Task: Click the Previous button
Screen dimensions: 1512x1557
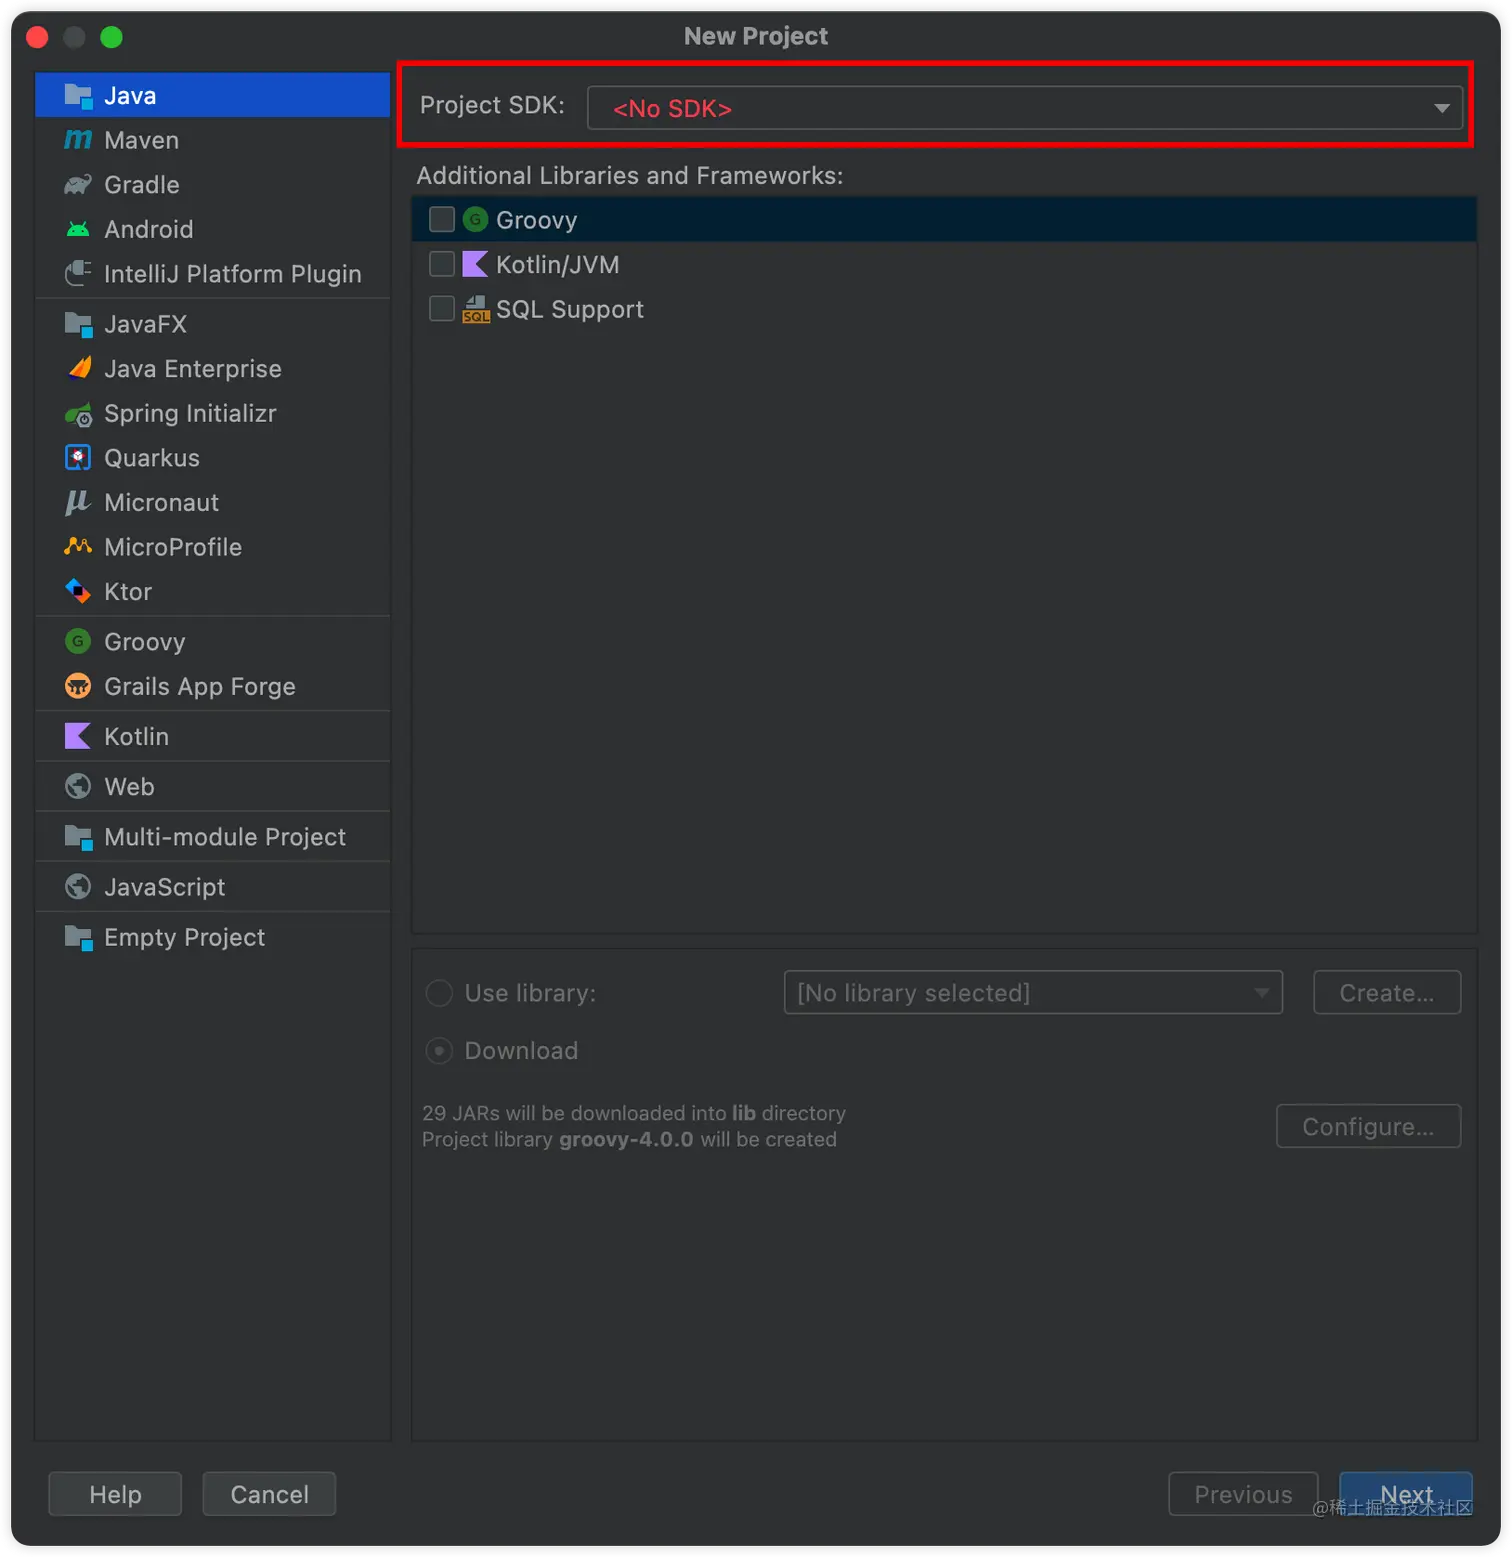Action: 1243,1496
